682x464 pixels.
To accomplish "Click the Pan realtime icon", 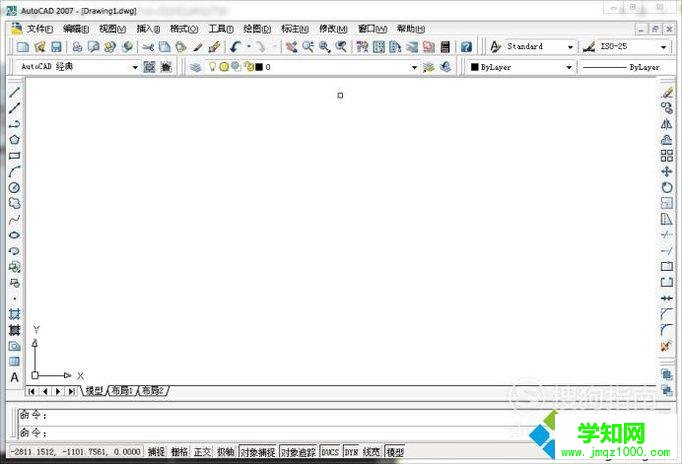I will 291,47.
